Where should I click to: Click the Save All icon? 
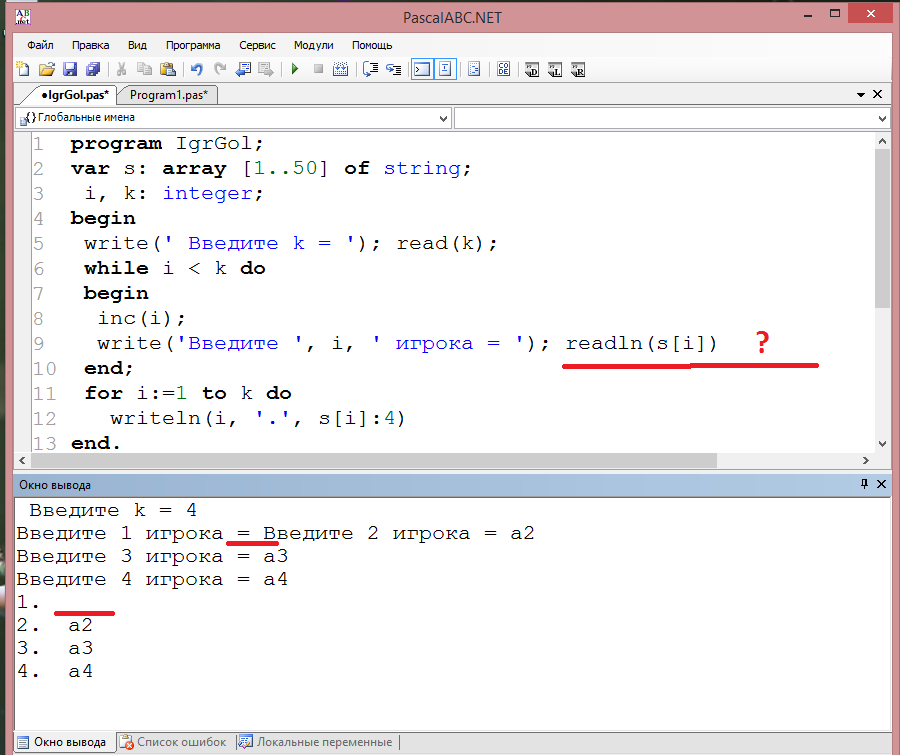tap(93, 69)
